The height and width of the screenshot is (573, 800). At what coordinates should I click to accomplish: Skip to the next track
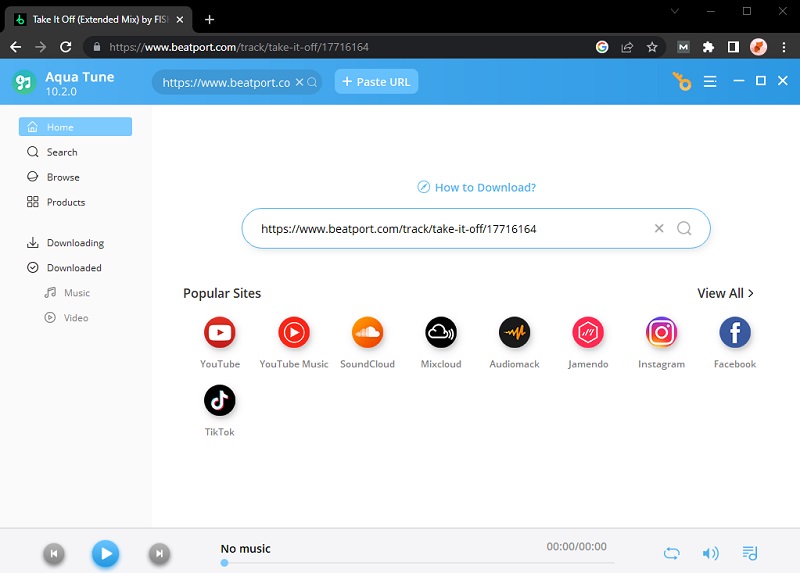pyautogui.click(x=159, y=554)
